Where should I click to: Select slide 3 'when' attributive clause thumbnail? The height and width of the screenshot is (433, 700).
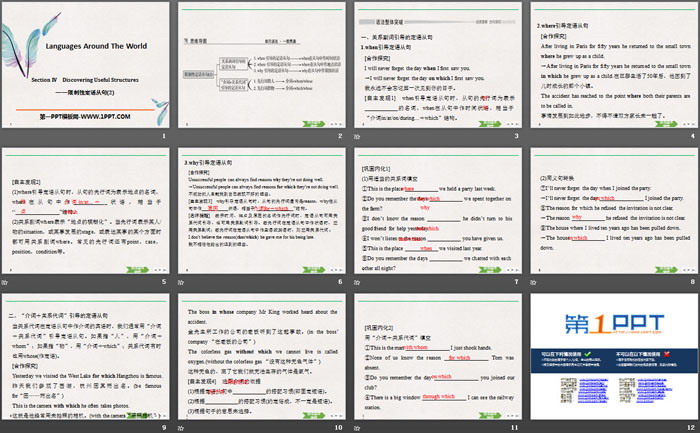point(438,65)
